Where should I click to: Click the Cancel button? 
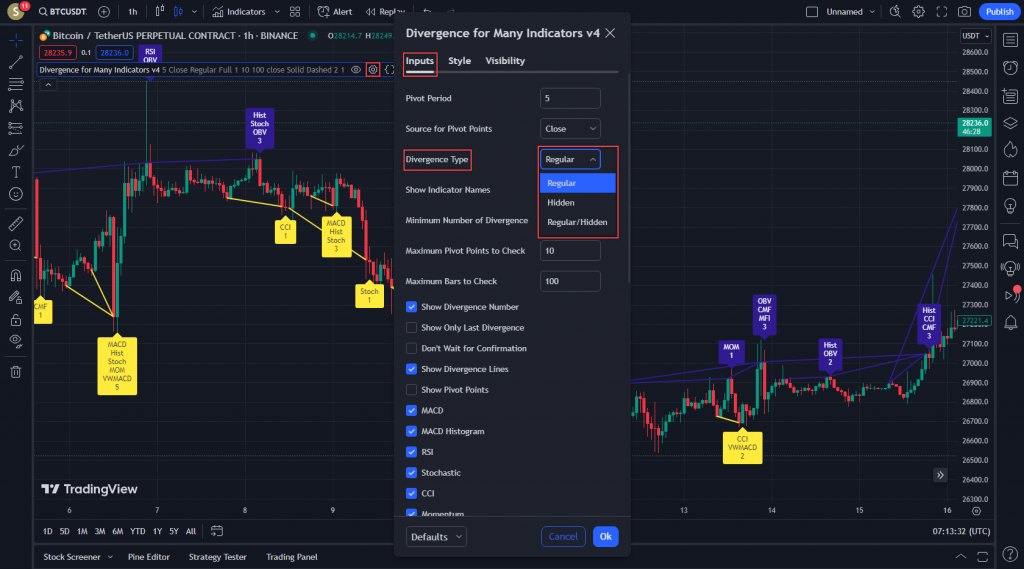[x=563, y=537]
